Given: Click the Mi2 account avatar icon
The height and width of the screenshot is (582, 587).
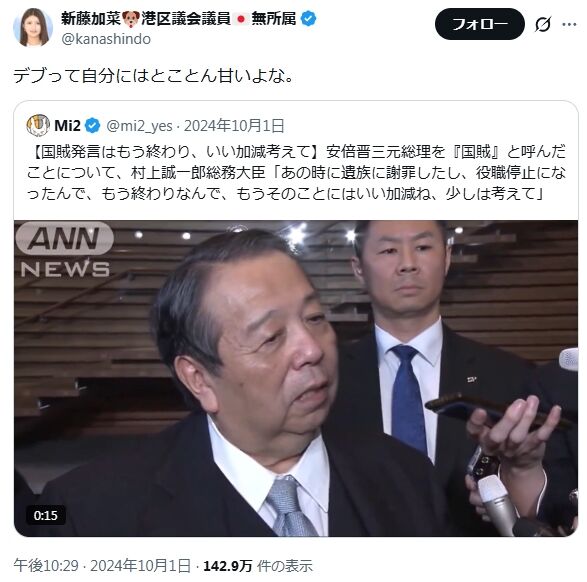Looking at the screenshot, I should 38,125.
